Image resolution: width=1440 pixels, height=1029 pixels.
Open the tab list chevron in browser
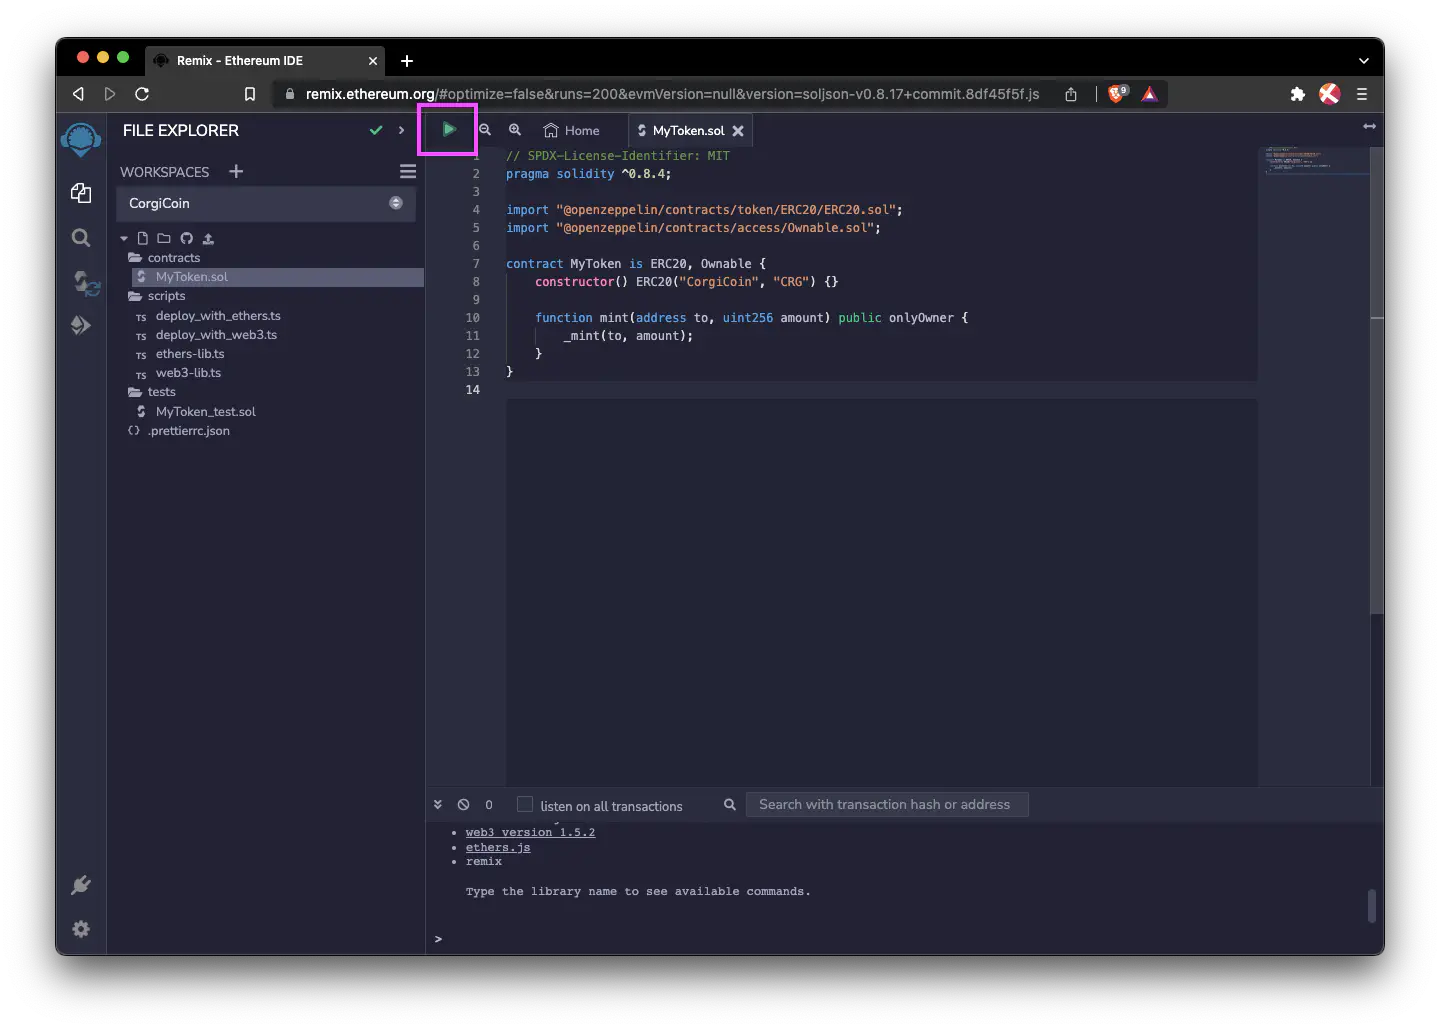pos(1363,61)
